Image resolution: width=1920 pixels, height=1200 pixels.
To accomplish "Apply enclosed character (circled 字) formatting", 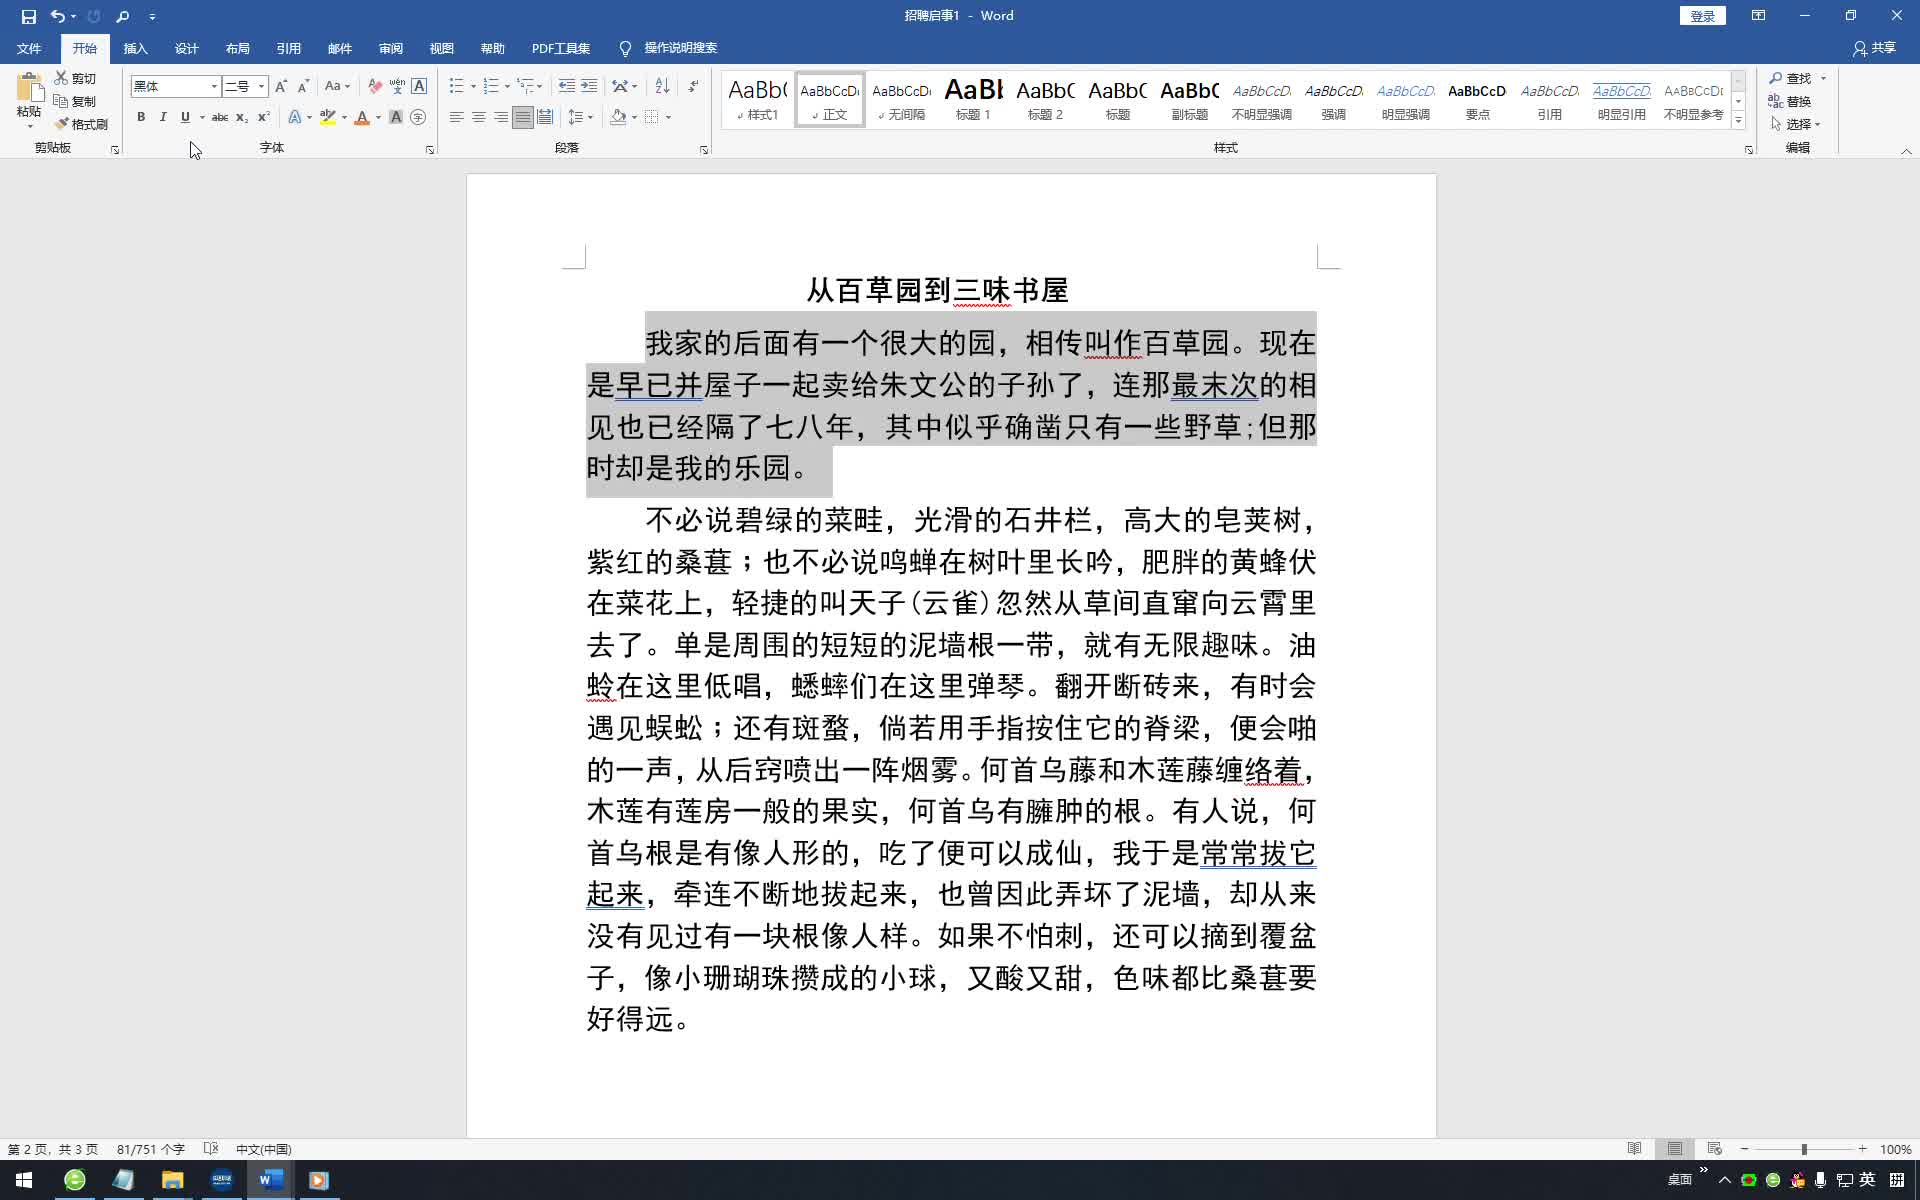I will (418, 117).
